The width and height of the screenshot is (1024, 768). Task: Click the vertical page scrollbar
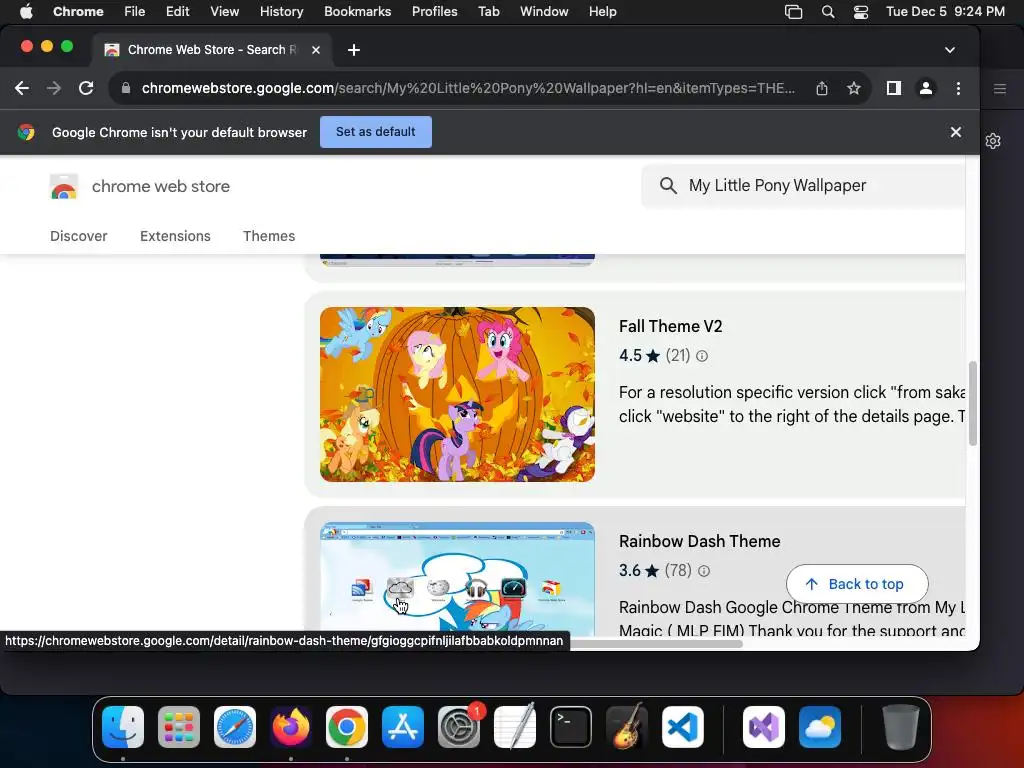pos(972,403)
